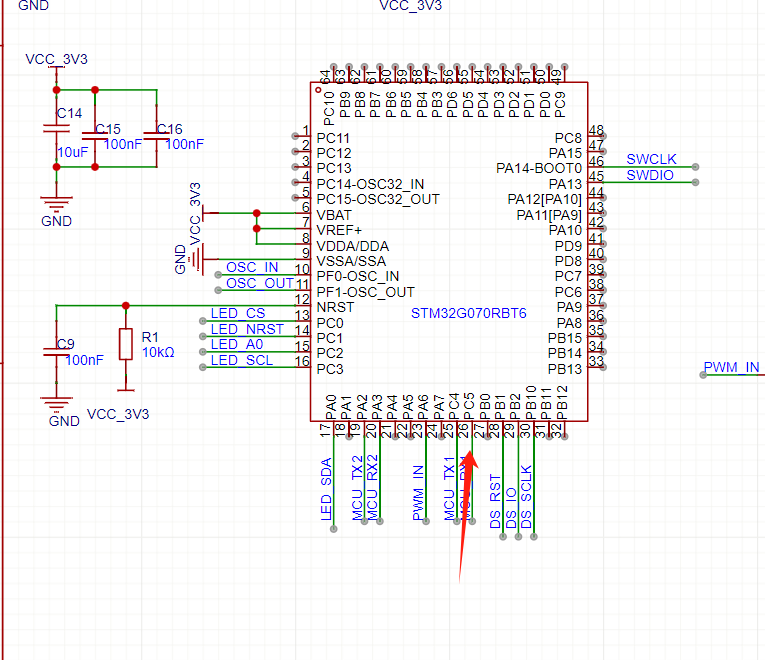Screen dimensions: 765x660
Task: Select the PC14-OSC32_IN pin name
Action: click(x=370, y=184)
